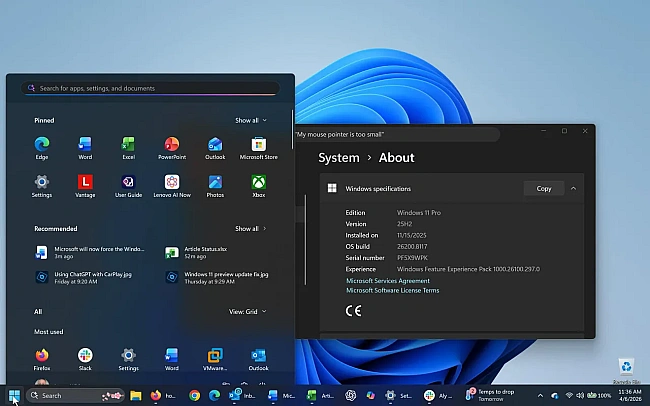Click the Copy button in Windows specifications
This screenshot has height=406, width=650.
[543, 188]
